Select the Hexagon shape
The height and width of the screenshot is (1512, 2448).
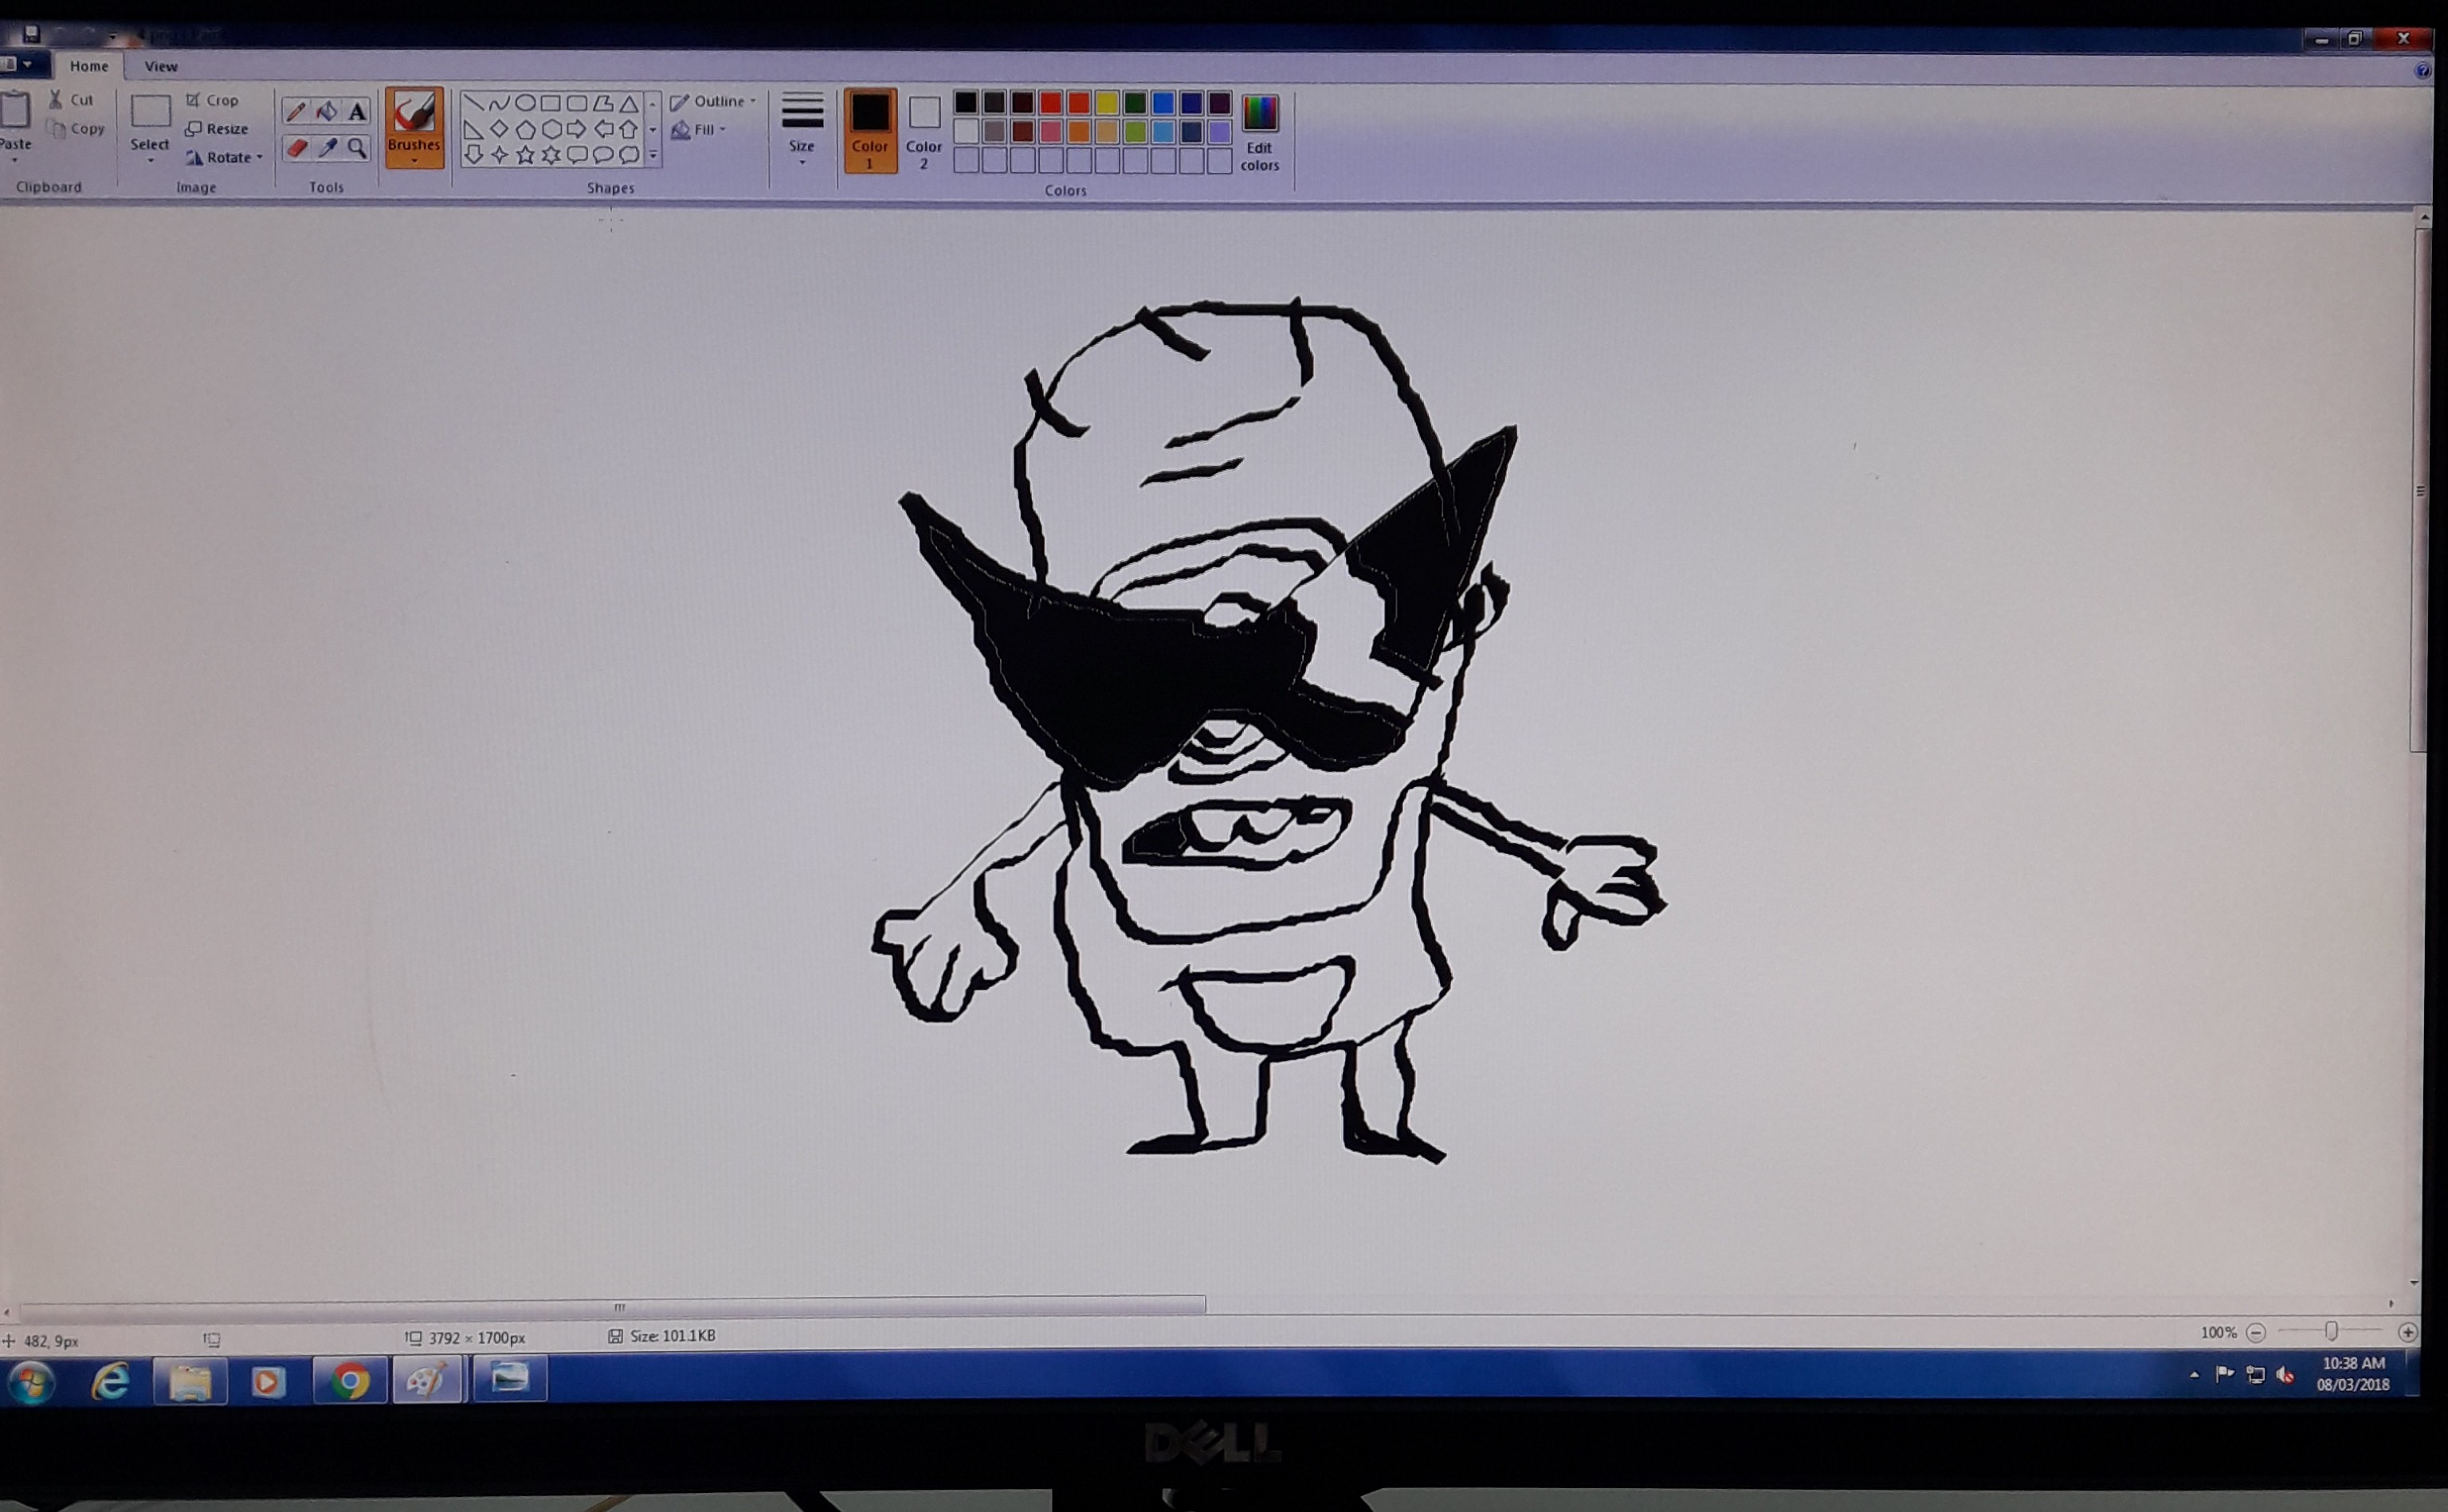(551, 129)
